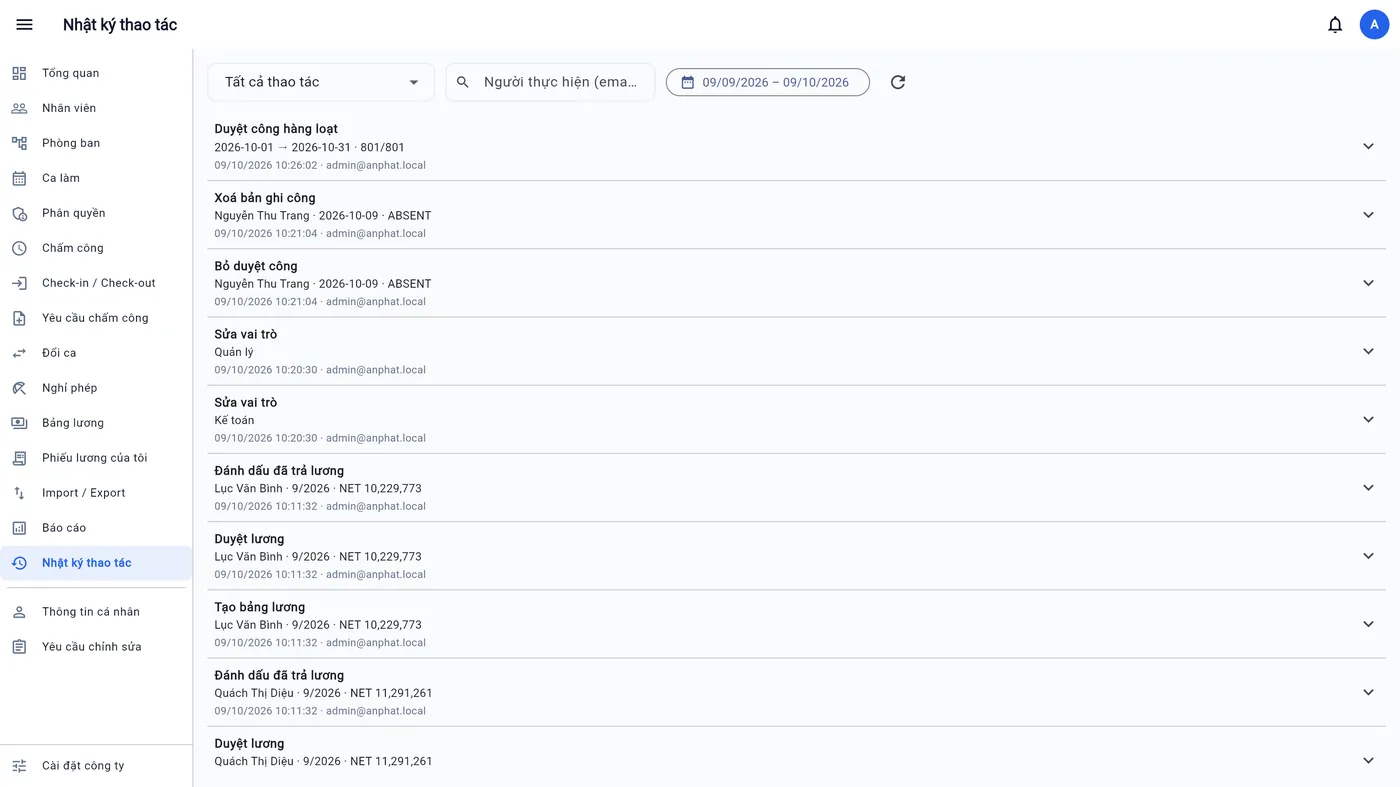Select Nhật ký thao tác in sidebar
This screenshot has height=787, width=1400.
pyautogui.click(x=96, y=563)
